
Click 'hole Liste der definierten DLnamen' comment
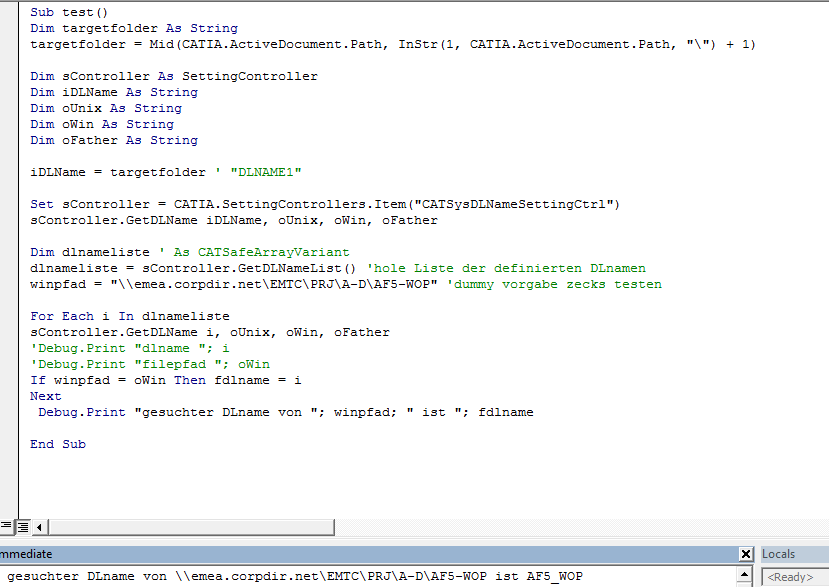[x=506, y=268]
